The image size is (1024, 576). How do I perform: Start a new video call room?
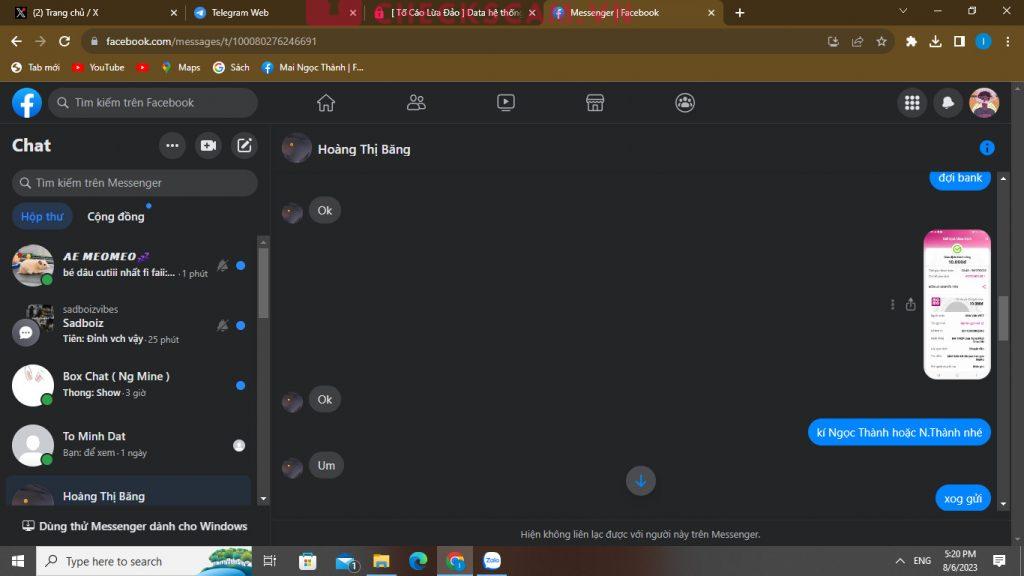pyautogui.click(x=208, y=146)
